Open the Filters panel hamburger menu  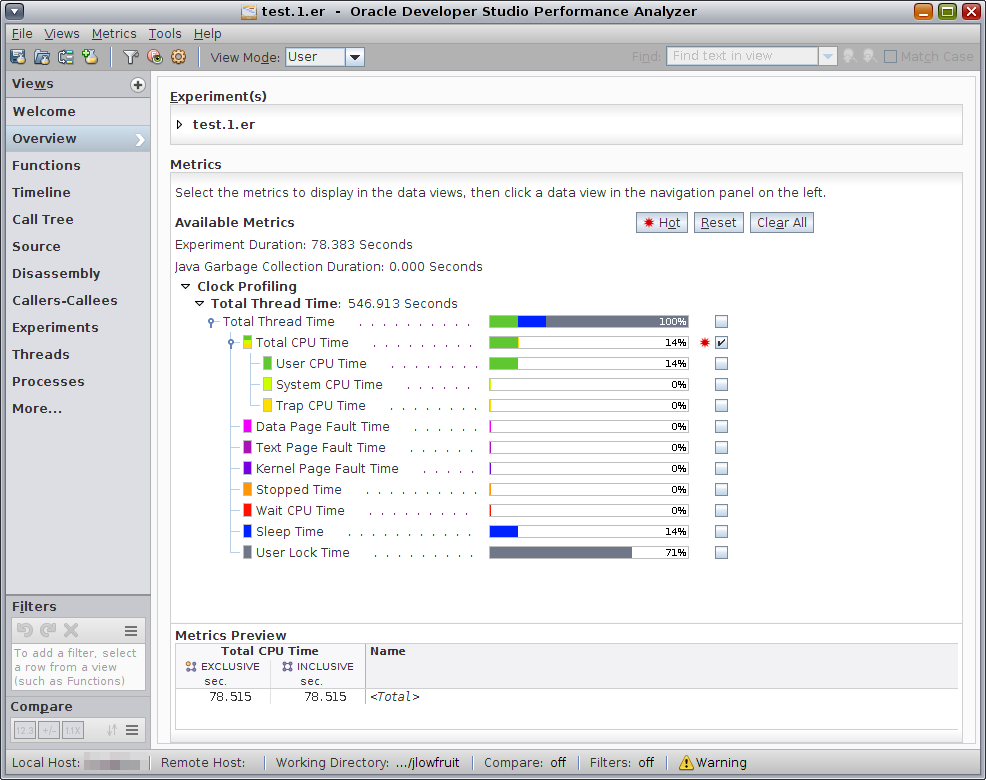point(131,630)
